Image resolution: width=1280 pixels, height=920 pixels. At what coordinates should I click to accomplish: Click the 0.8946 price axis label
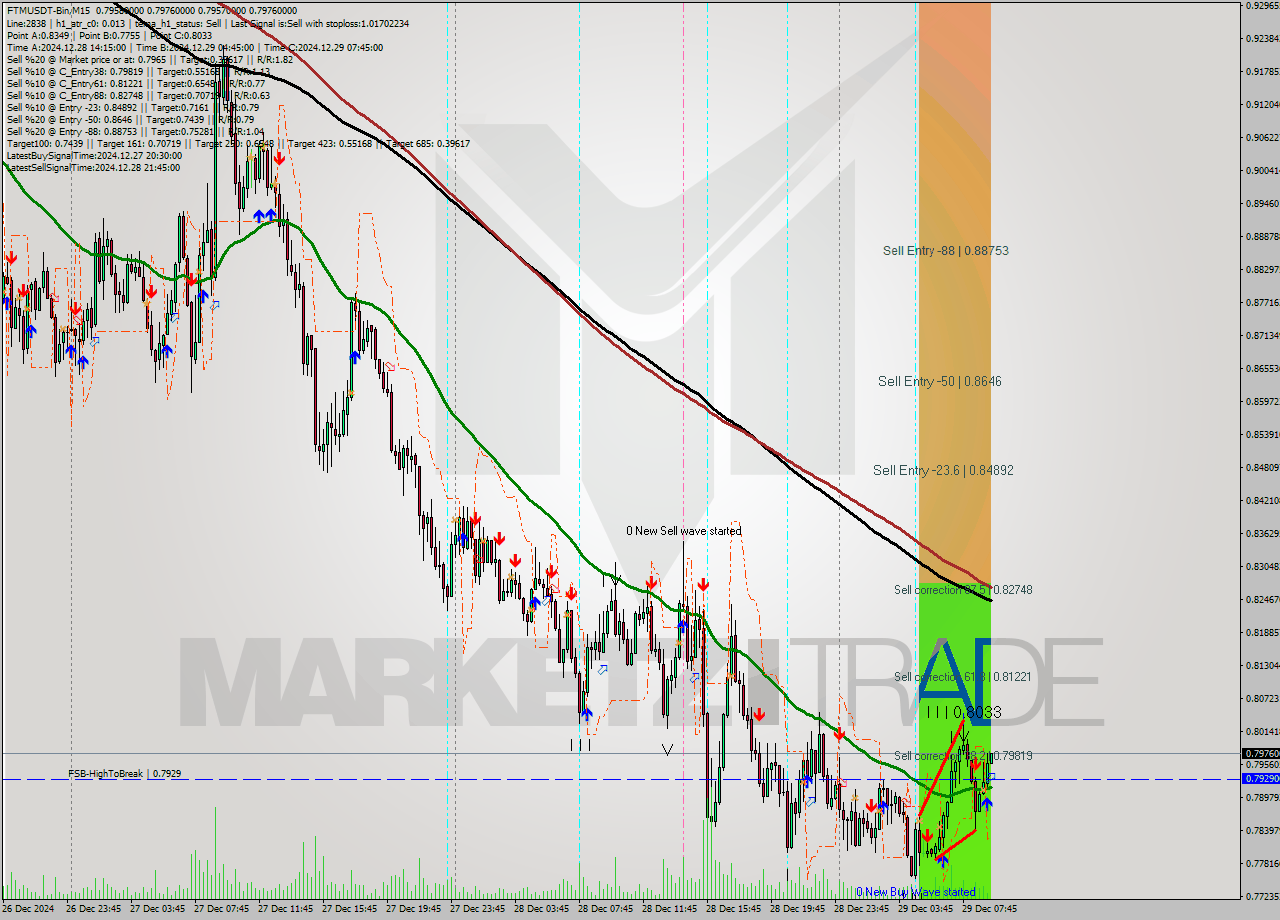[1263, 203]
